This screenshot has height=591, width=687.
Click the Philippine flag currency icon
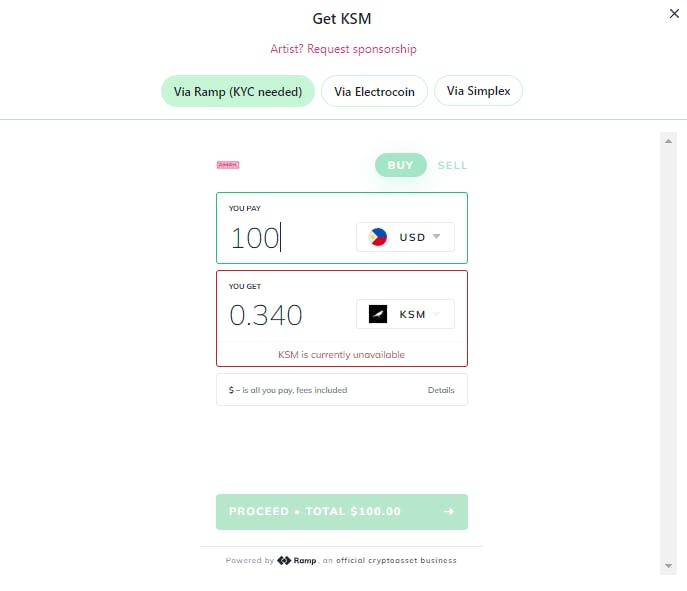click(x=378, y=237)
